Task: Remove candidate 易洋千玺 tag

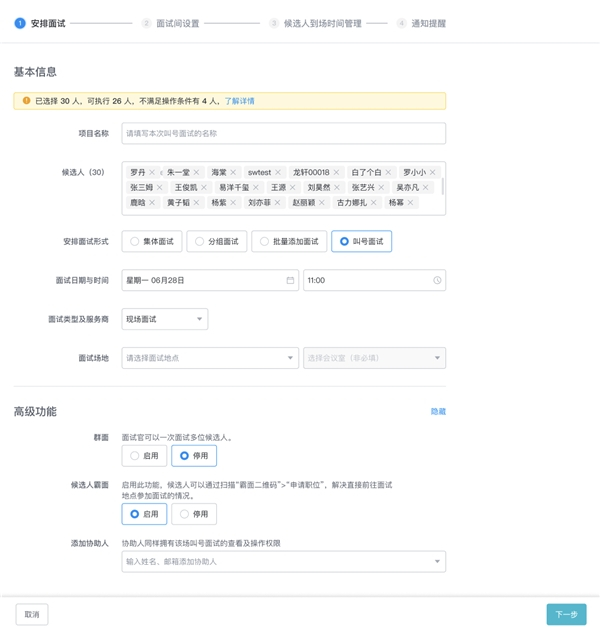Action: [256, 187]
